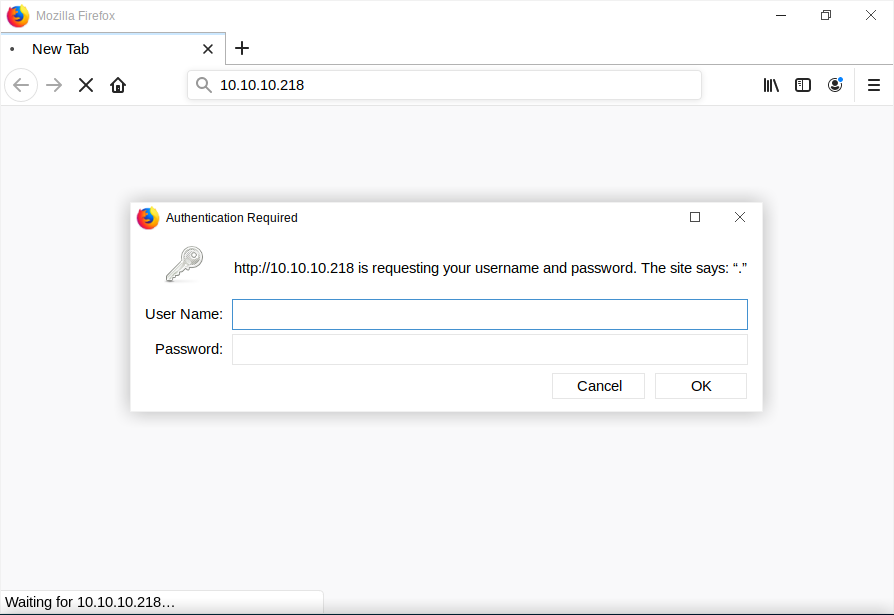
Task: Click the Firefox logo in dialog title
Action: click(148, 218)
